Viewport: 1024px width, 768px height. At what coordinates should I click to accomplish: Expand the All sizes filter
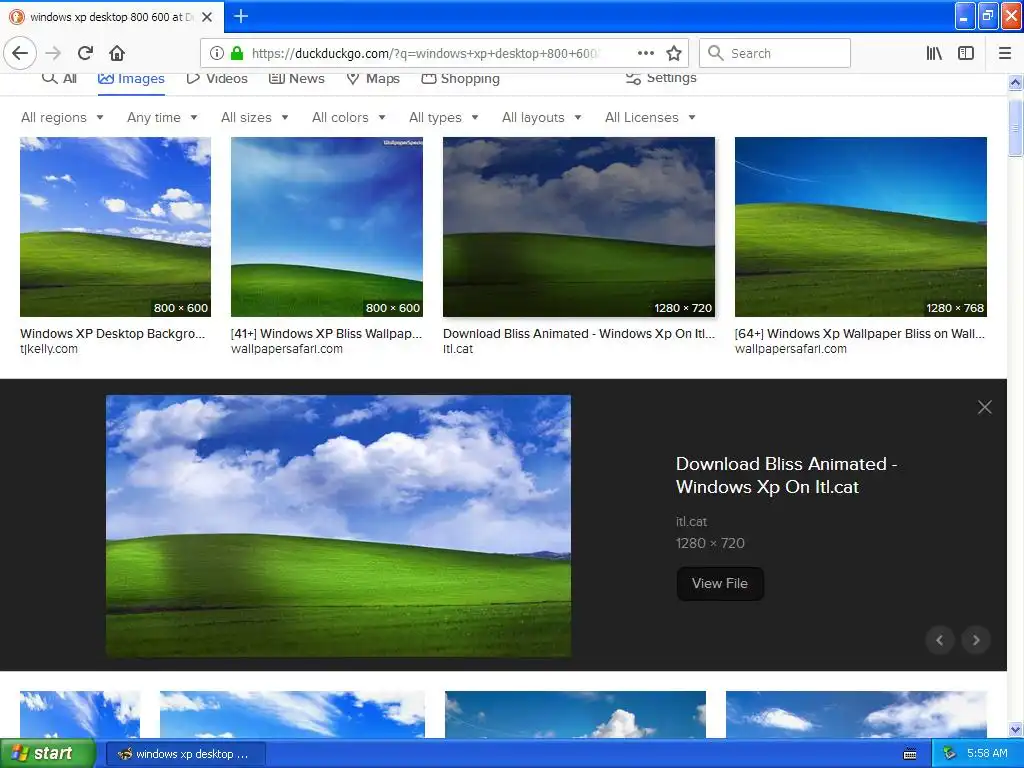pyautogui.click(x=255, y=118)
